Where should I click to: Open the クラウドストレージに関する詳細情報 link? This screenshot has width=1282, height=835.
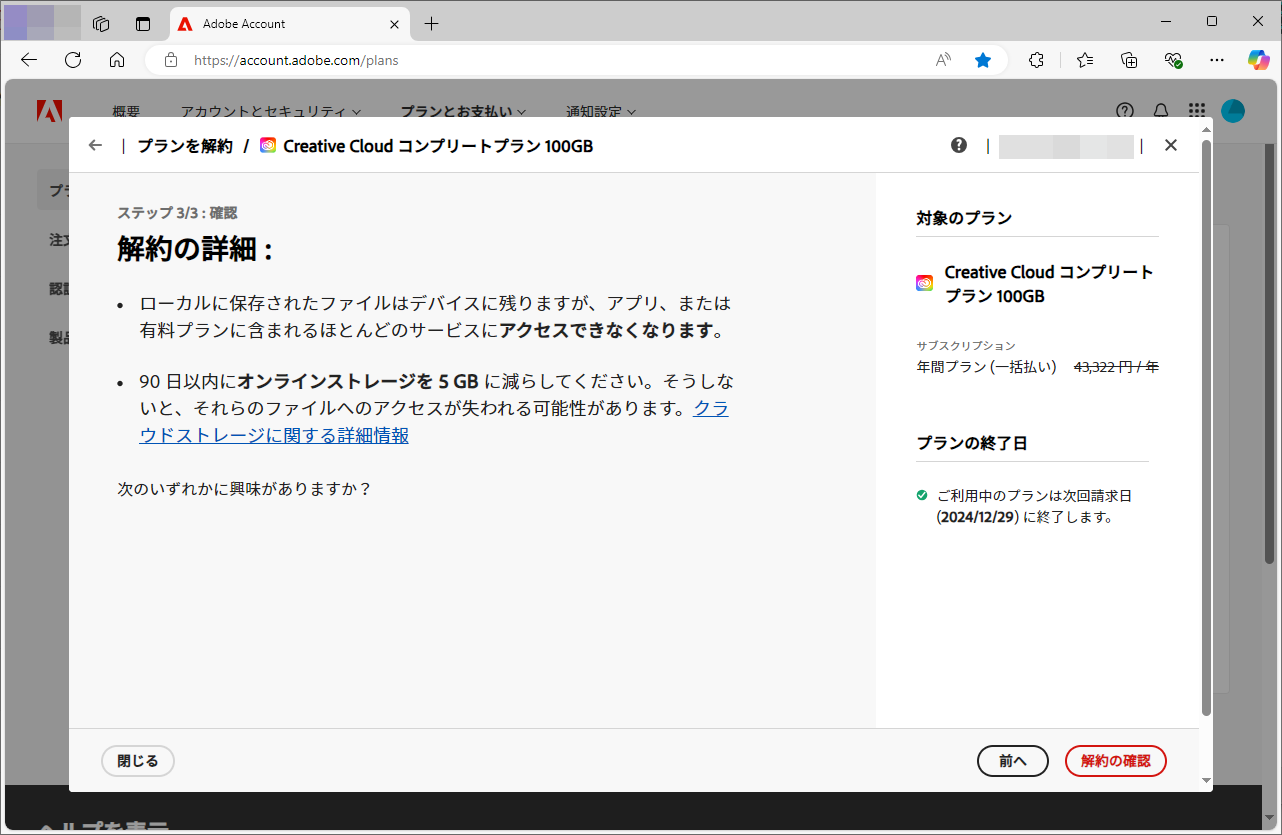pyautogui.click(x=434, y=422)
